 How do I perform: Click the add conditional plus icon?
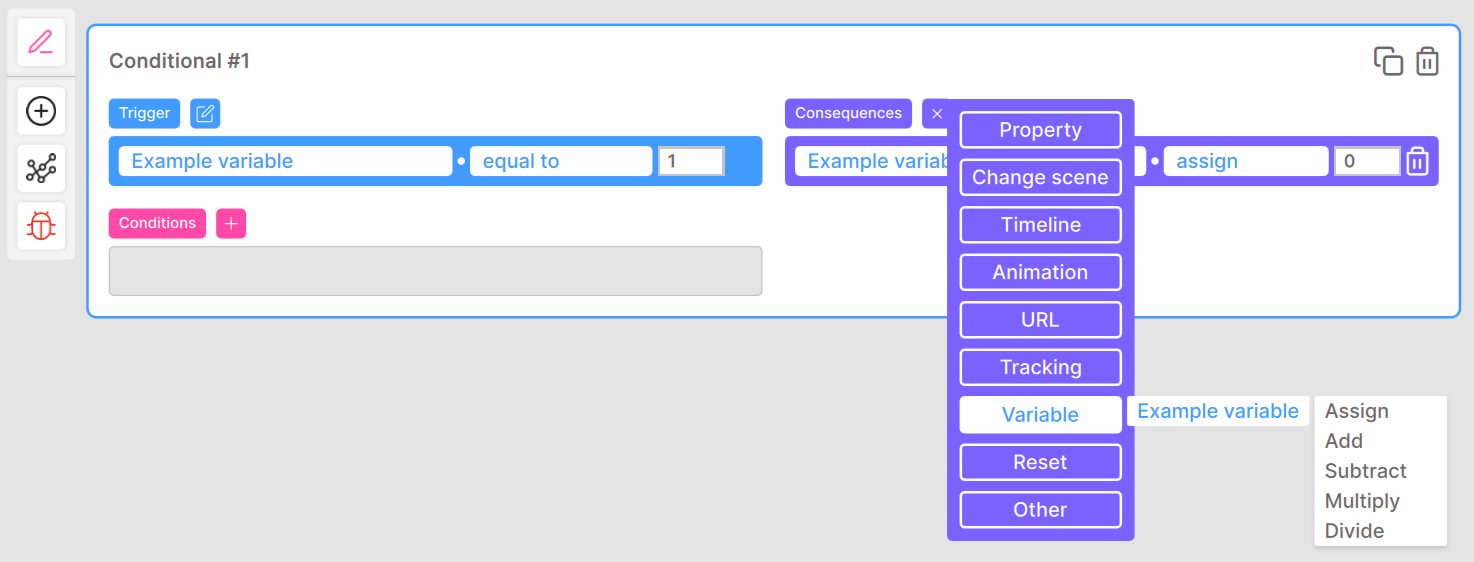[41, 111]
